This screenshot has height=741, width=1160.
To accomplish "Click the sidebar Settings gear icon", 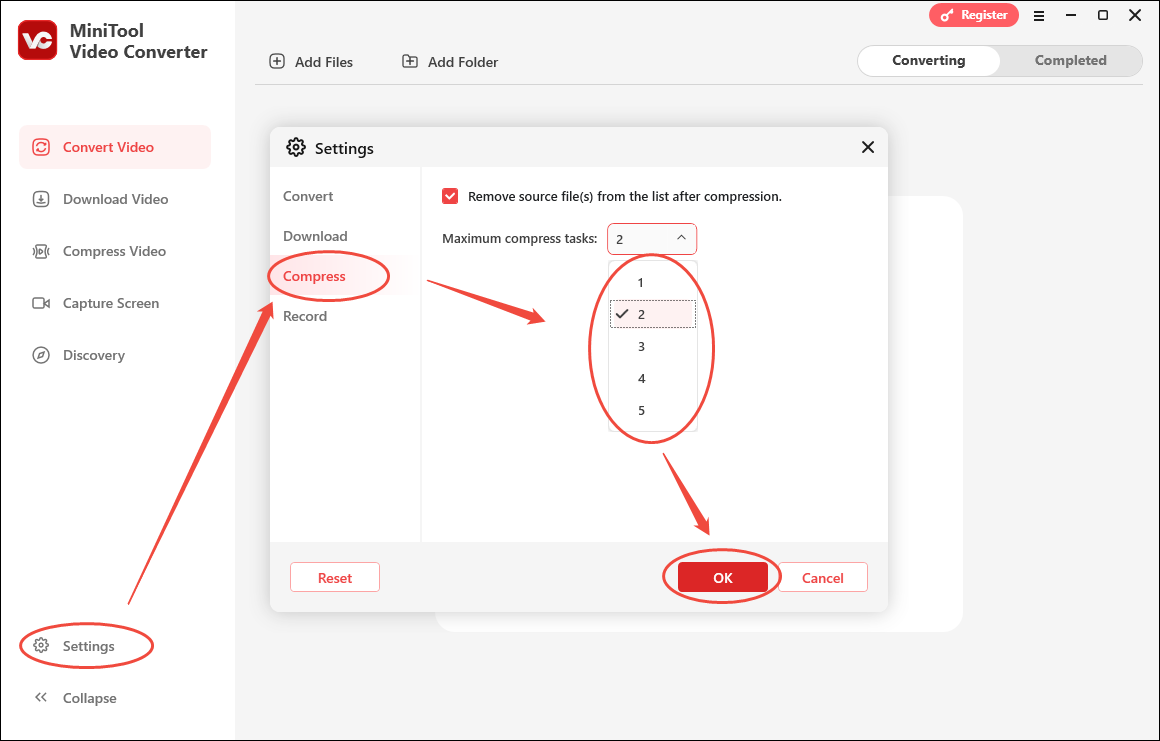I will point(41,646).
